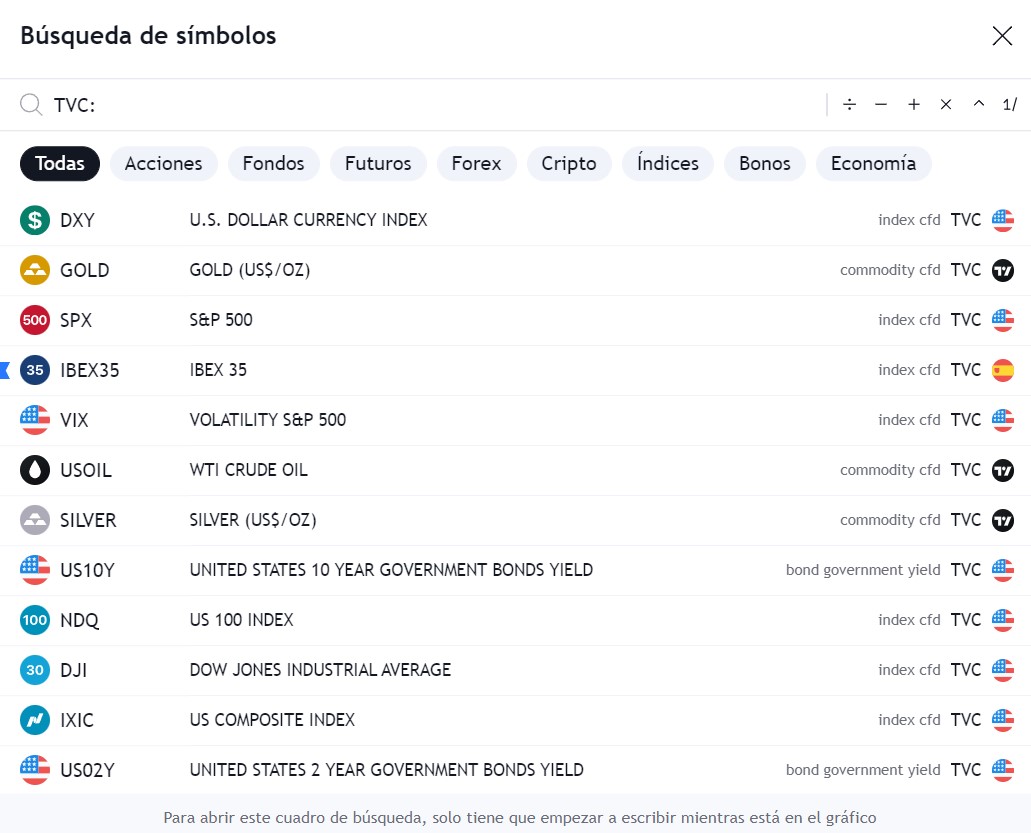The height and width of the screenshot is (833, 1031).
Task: Click bond government yield label in US10Y row
Action: (863, 570)
